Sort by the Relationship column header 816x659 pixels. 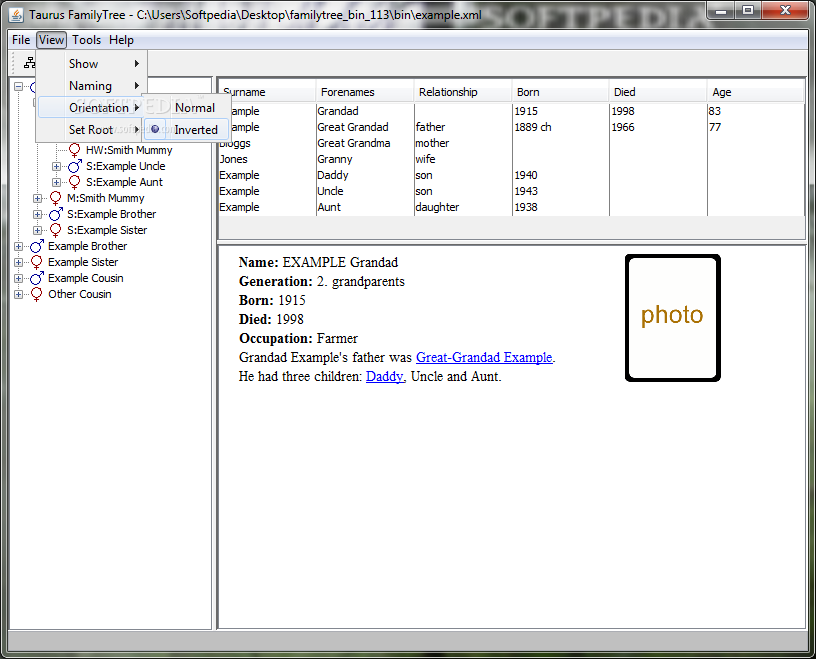click(463, 92)
